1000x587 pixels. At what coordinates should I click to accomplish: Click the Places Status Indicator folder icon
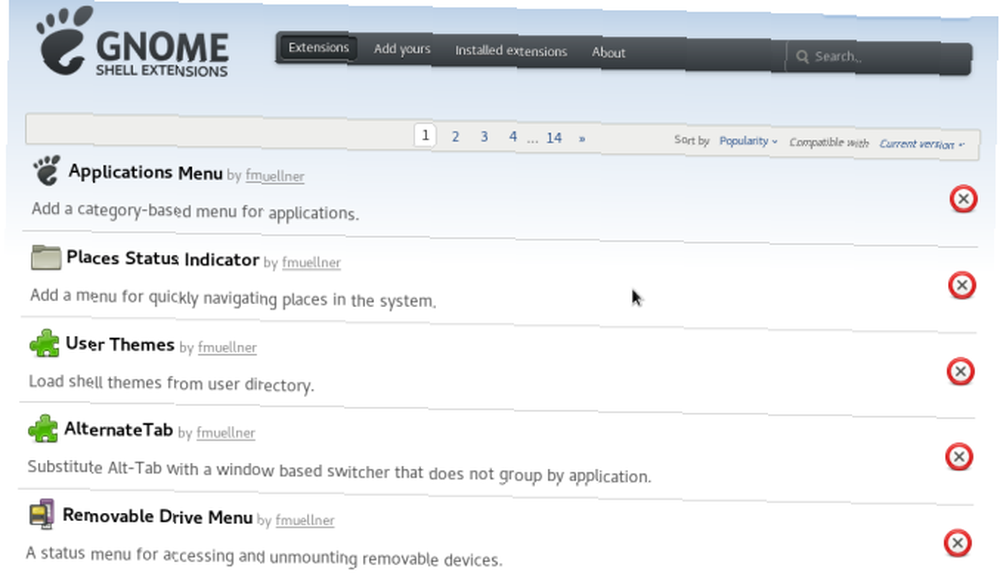[x=45, y=258]
